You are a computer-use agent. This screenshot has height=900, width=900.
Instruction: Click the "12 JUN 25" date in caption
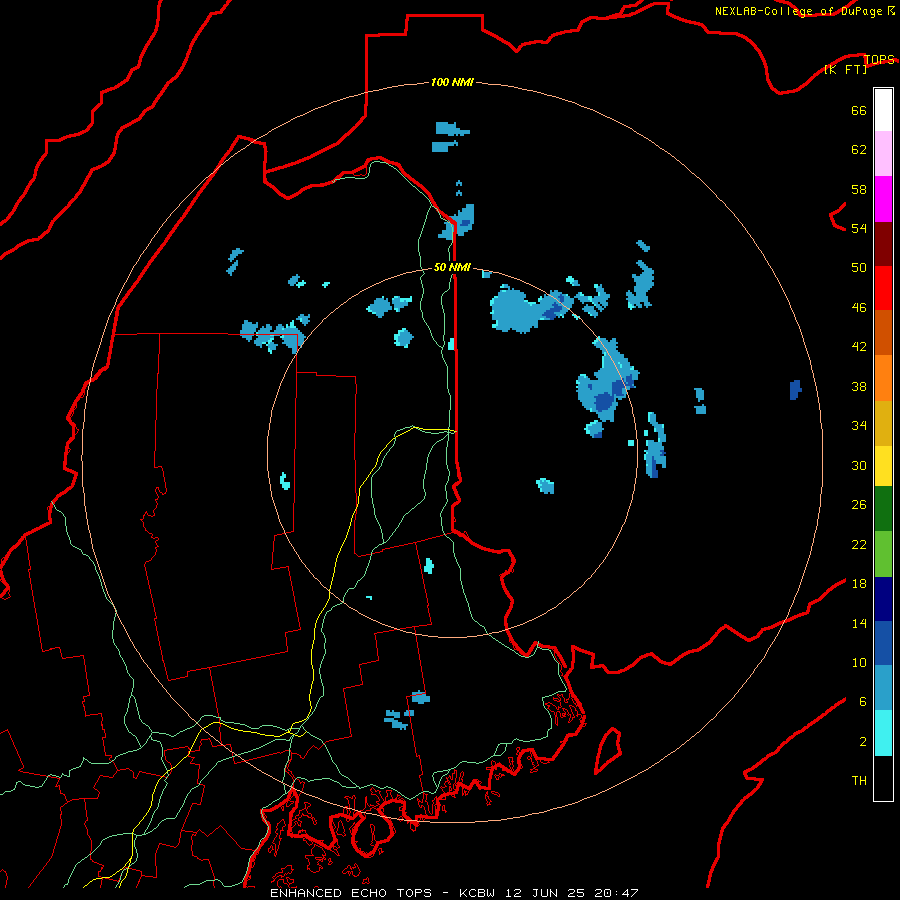pyautogui.click(x=545, y=893)
